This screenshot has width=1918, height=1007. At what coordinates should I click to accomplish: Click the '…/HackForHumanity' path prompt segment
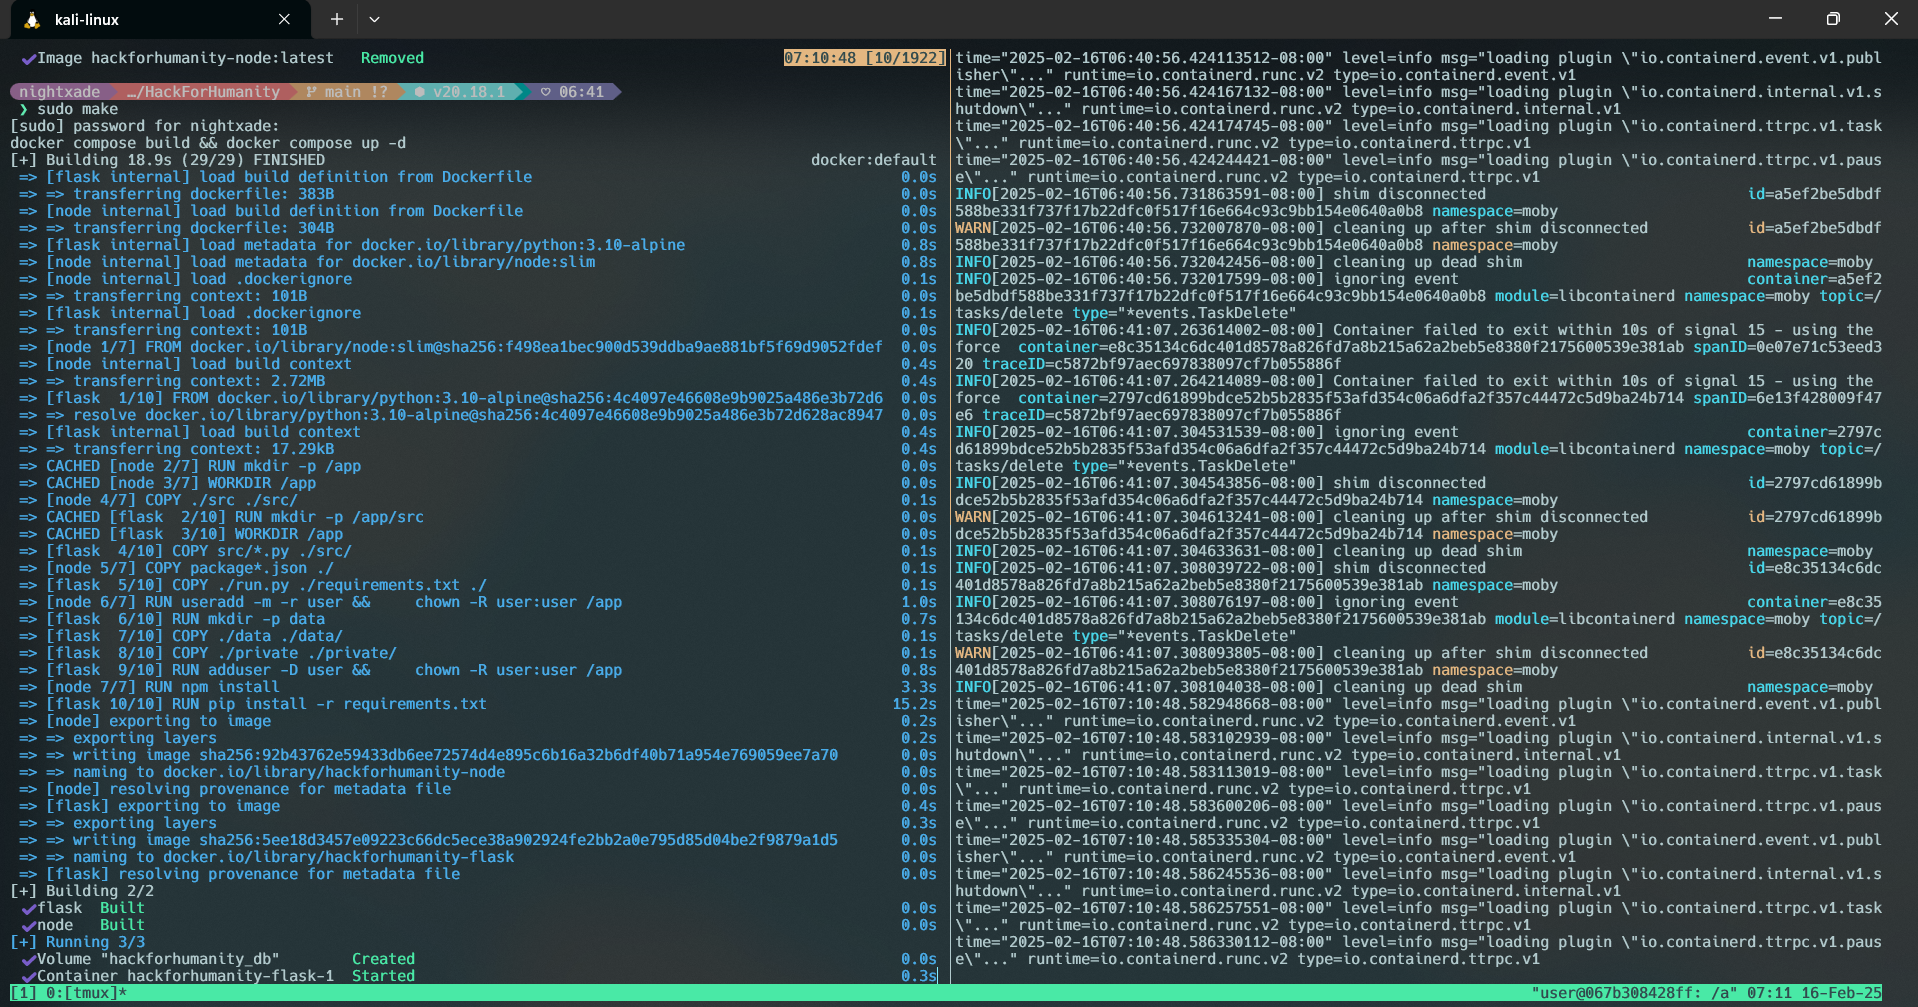pyautogui.click(x=204, y=92)
